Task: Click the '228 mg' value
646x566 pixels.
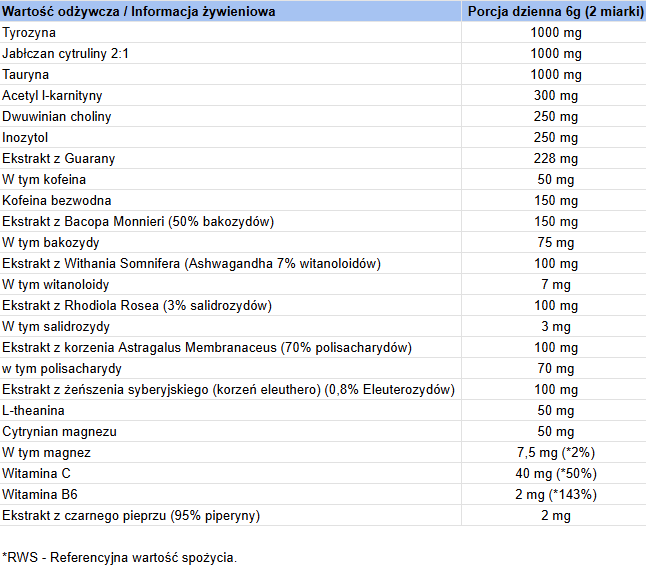Action: pos(556,159)
